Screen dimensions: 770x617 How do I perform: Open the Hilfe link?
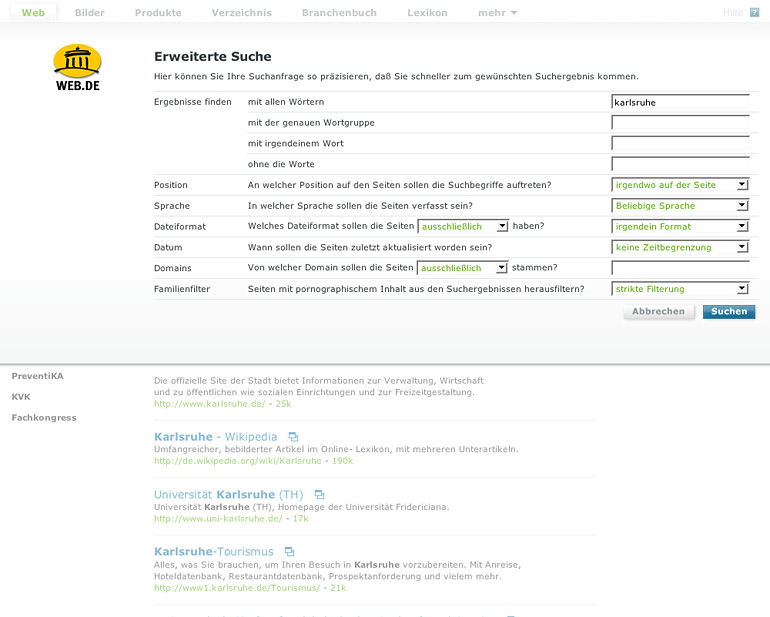[733, 13]
